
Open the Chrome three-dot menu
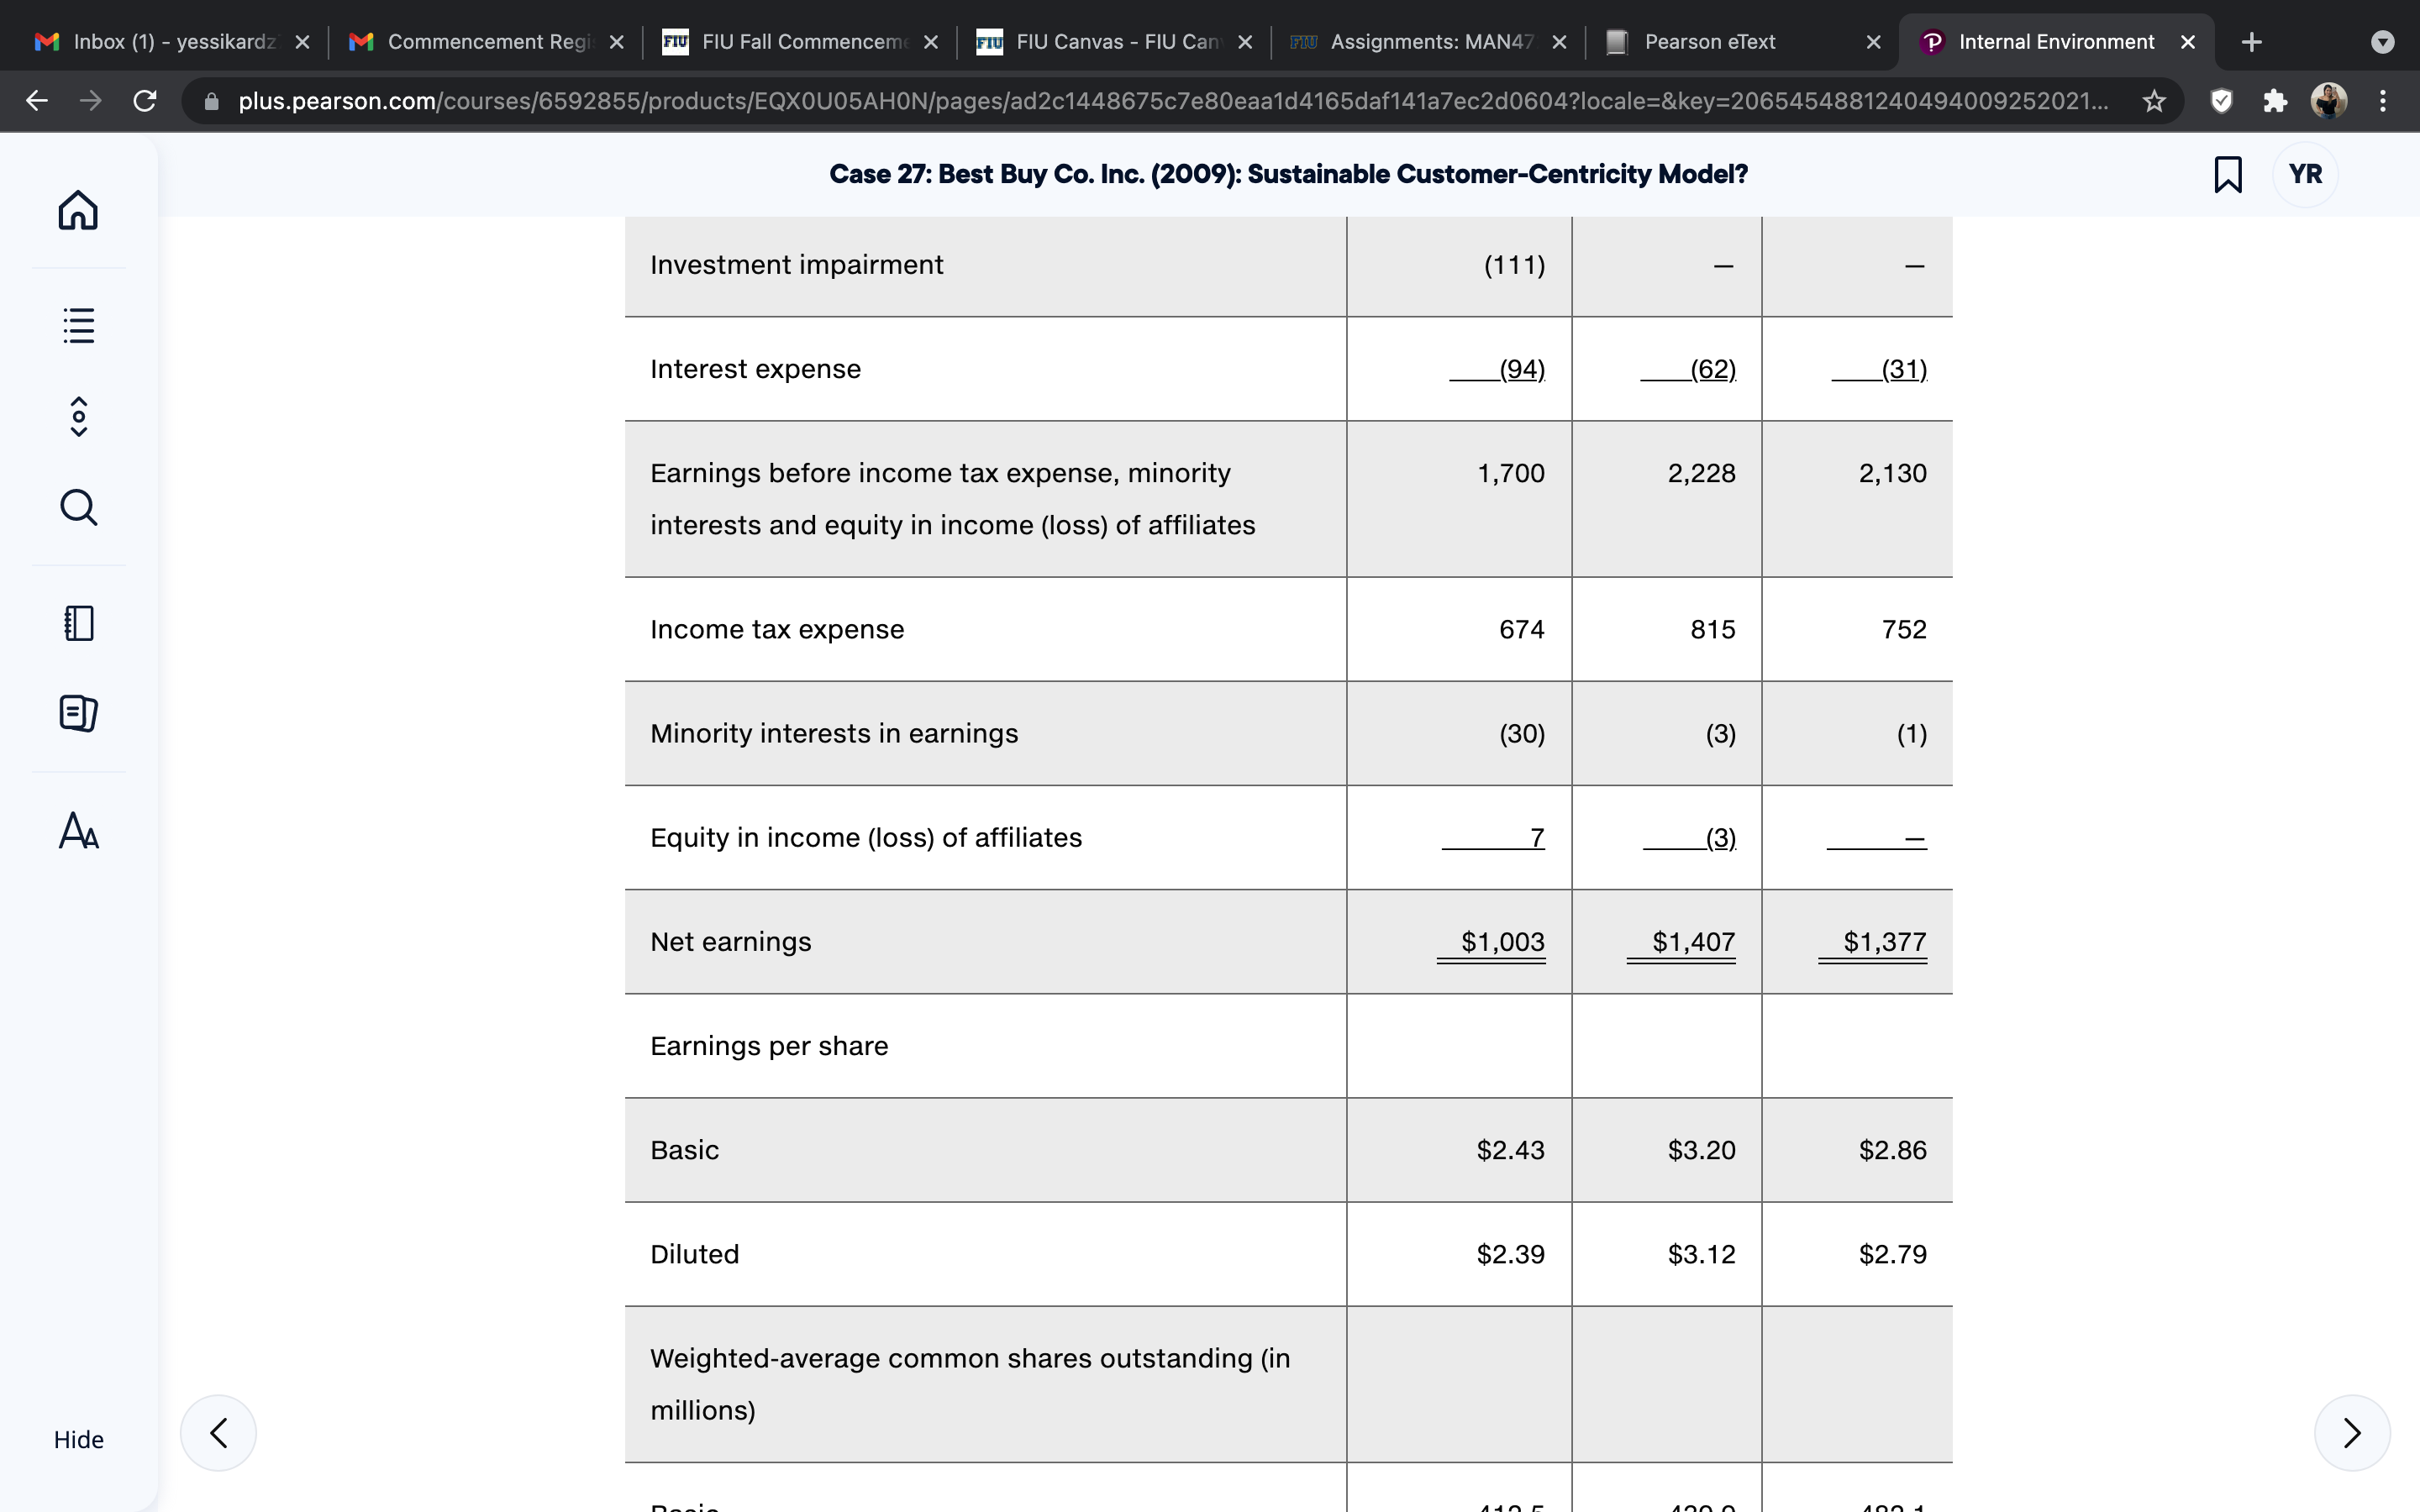2383,101
